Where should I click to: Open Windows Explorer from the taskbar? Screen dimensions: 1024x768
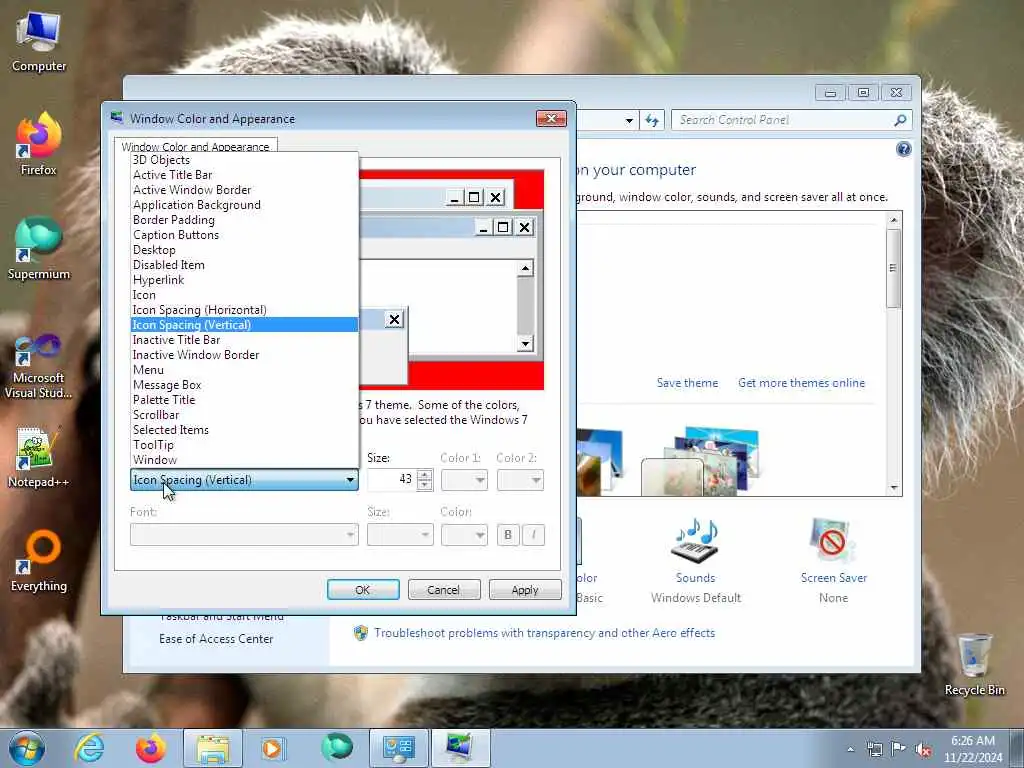pos(212,748)
